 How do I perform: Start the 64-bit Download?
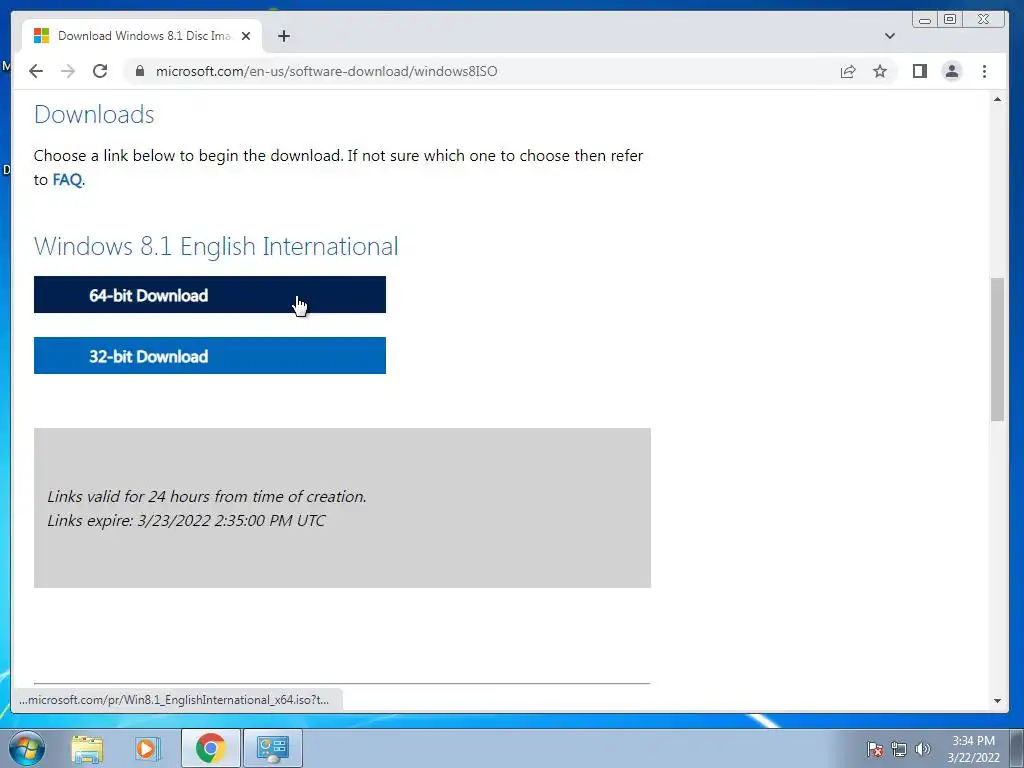coord(210,295)
